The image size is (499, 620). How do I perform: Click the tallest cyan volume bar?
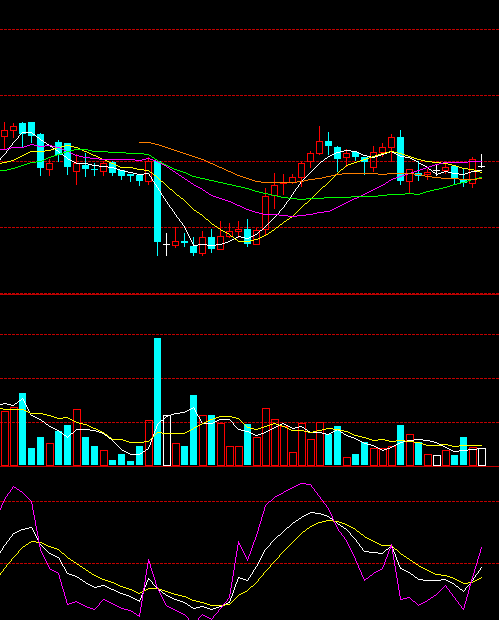click(157, 402)
